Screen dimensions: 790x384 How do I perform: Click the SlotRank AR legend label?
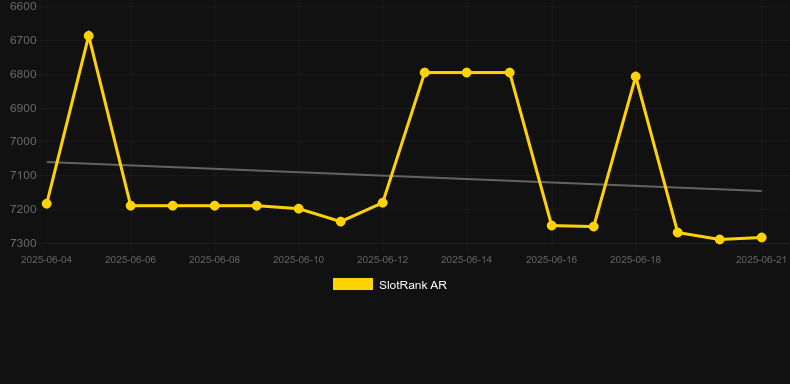(x=413, y=285)
